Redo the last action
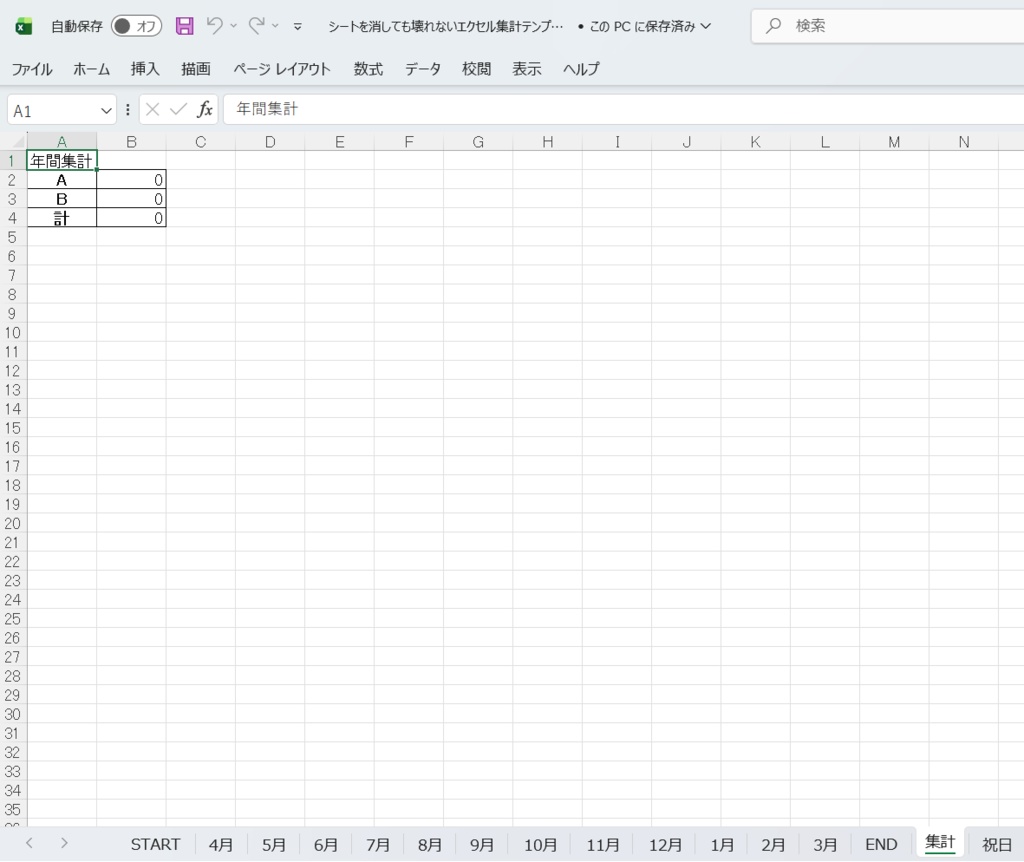 coord(257,25)
